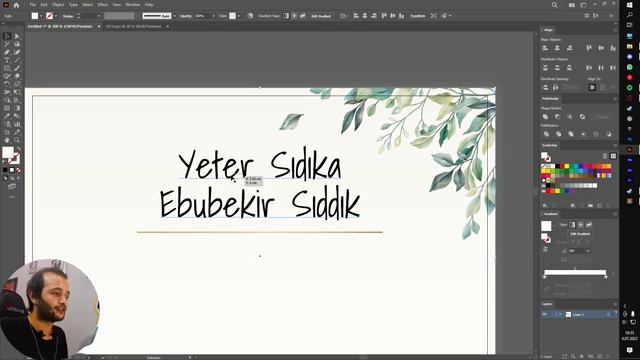Click Vertical Align Bottom in the Align panel
The width and height of the screenshot is (640, 360).
tap(613, 48)
